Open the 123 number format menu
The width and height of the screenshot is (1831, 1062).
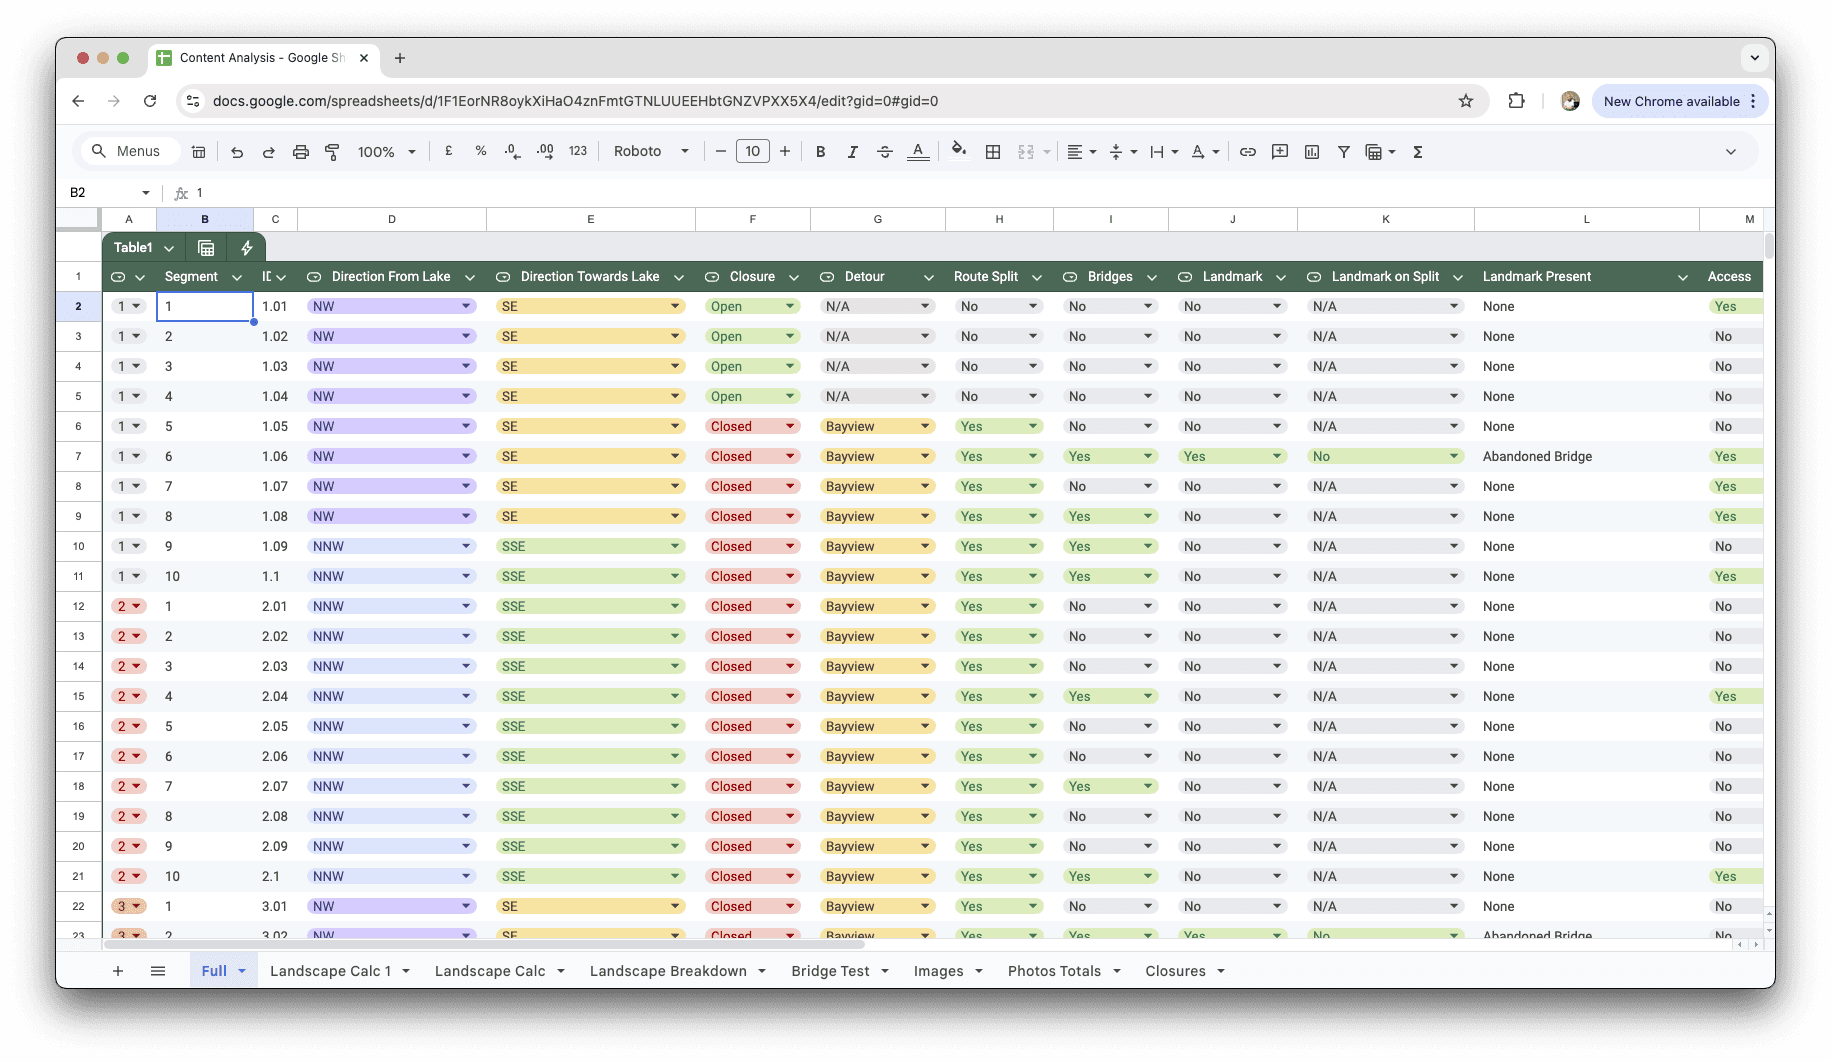[x=578, y=152]
